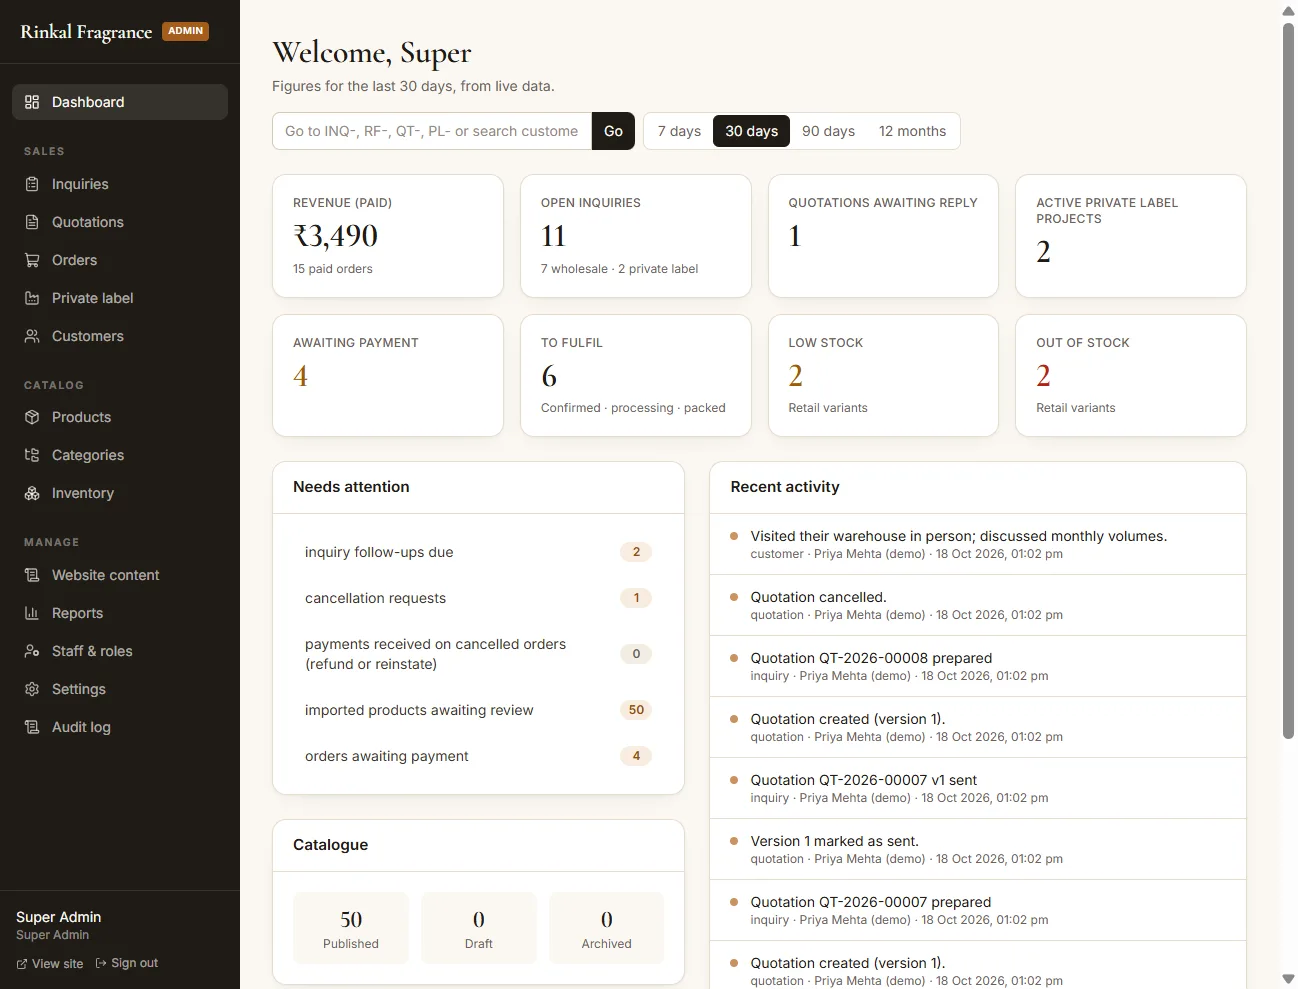Click the Website content icon
This screenshot has width=1298, height=990.
coord(32,575)
